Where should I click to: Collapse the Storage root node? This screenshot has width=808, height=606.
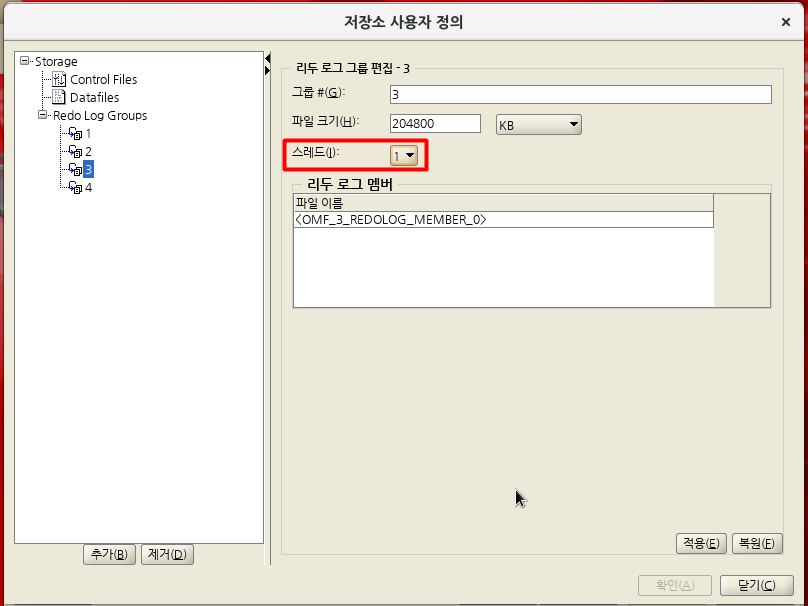point(24,61)
